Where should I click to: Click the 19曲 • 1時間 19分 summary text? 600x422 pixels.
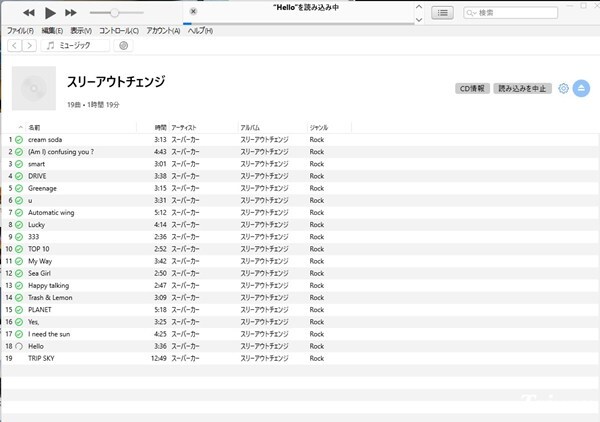(x=93, y=105)
